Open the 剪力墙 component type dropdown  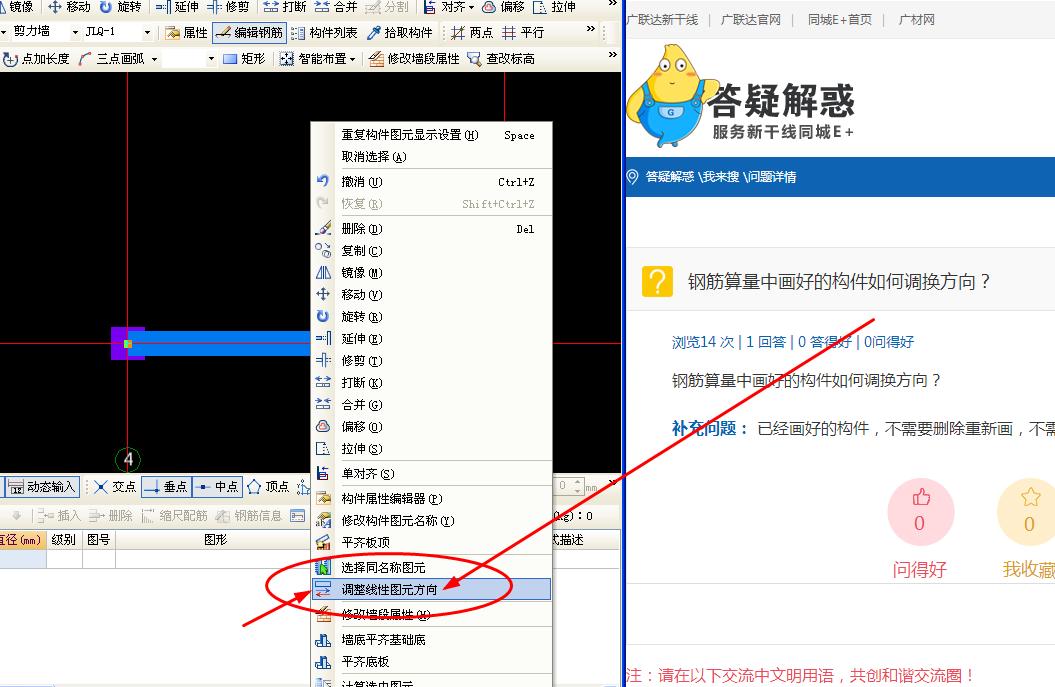click(75, 32)
